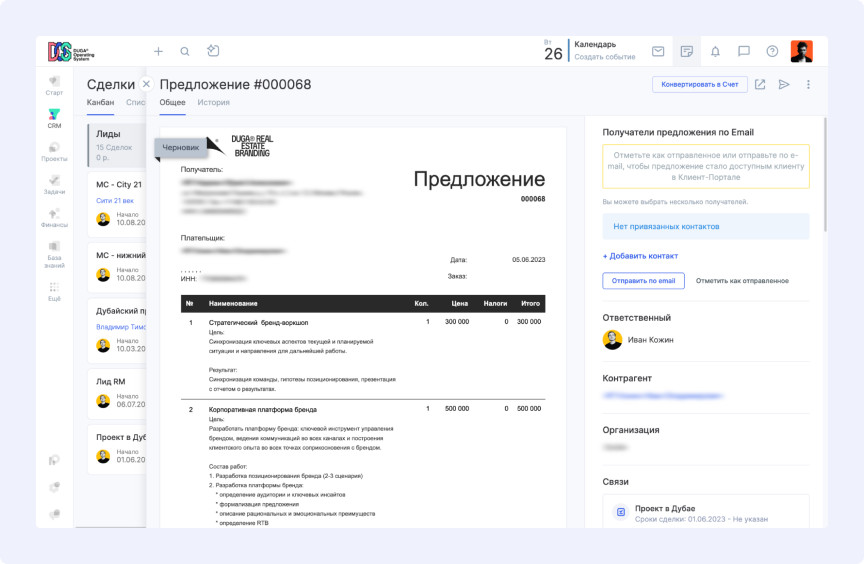Open proposal in new window icon
864x564 pixels.
760,84
